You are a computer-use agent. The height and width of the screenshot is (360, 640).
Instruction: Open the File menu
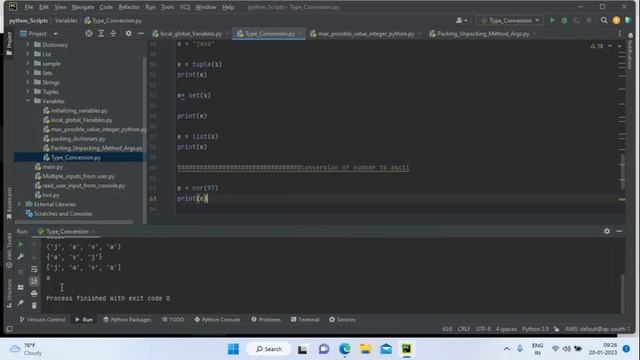pos(29,7)
